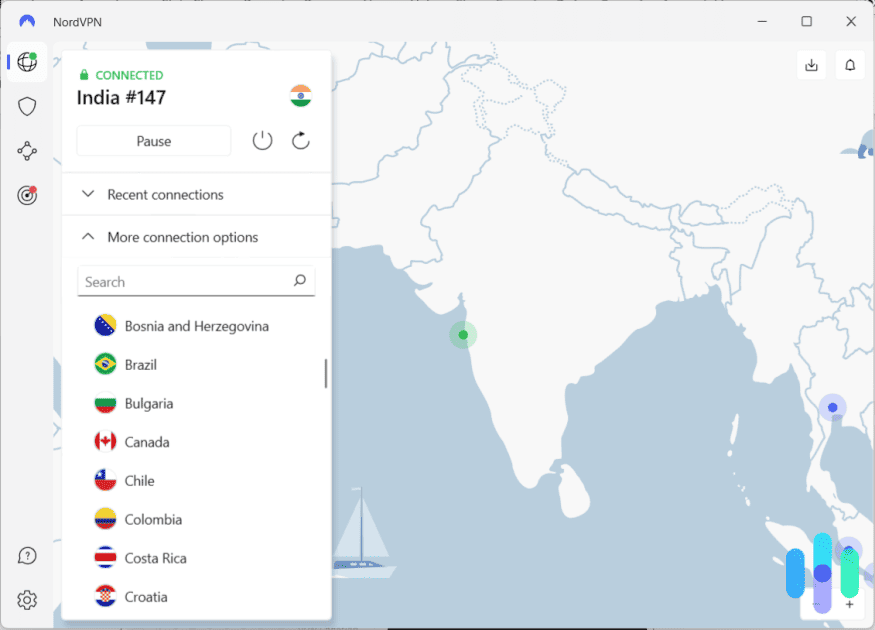The image size is (875, 630).
Task: Select Costa Rica server
Action: pyautogui.click(x=155, y=558)
